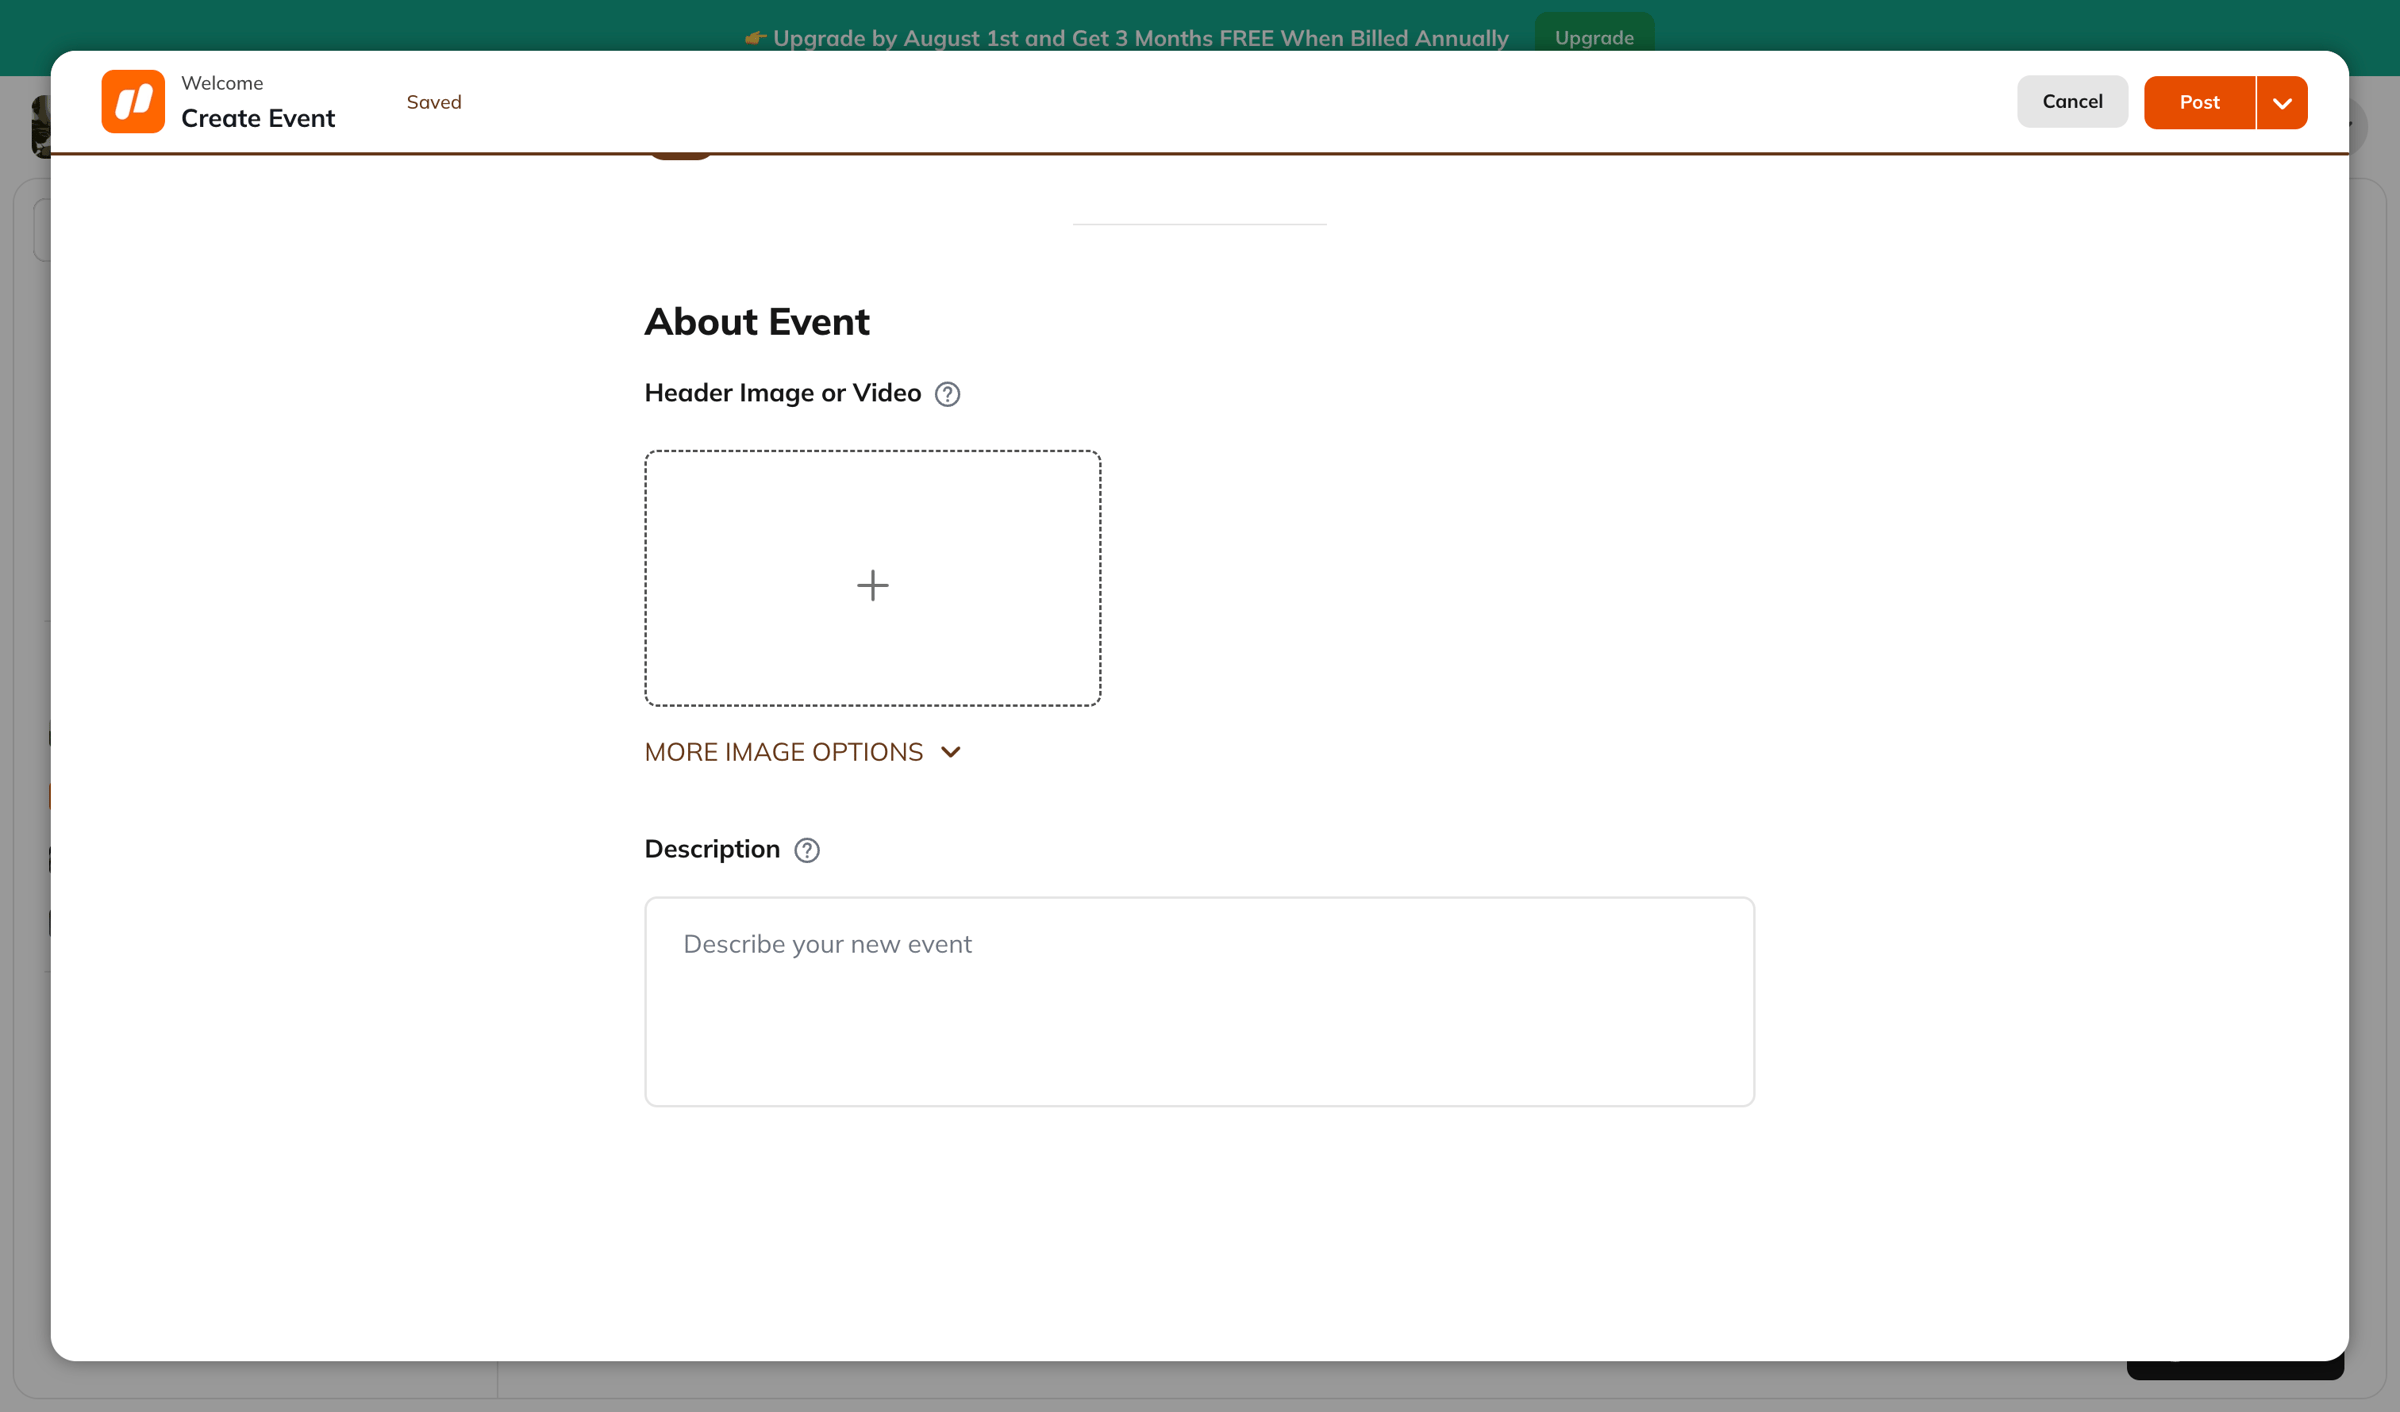Click the chevron beside MORE IMAGE OPTIONS
The image size is (2400, 1412).
pos(951,752)
